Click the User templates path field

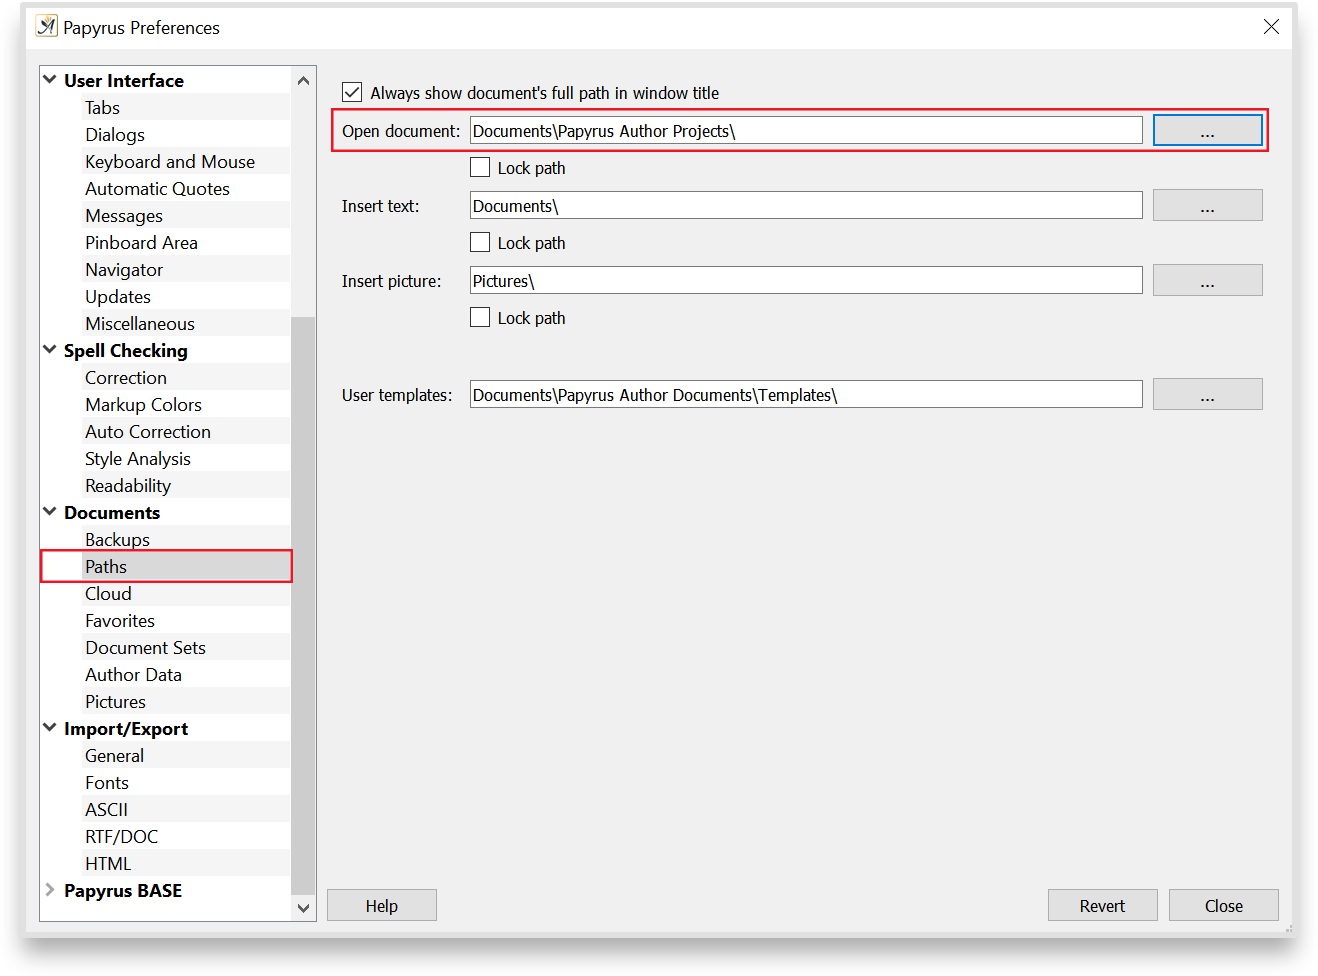(806, 394)
